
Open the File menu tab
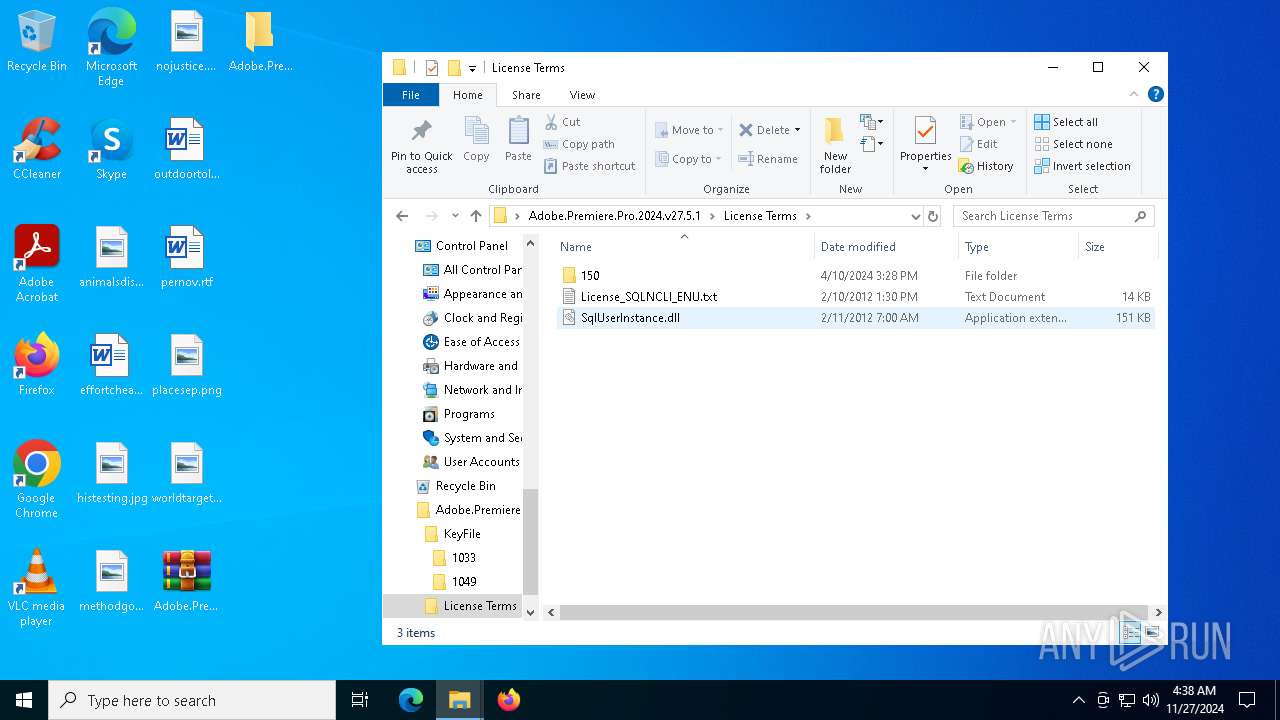pos(411,95)
